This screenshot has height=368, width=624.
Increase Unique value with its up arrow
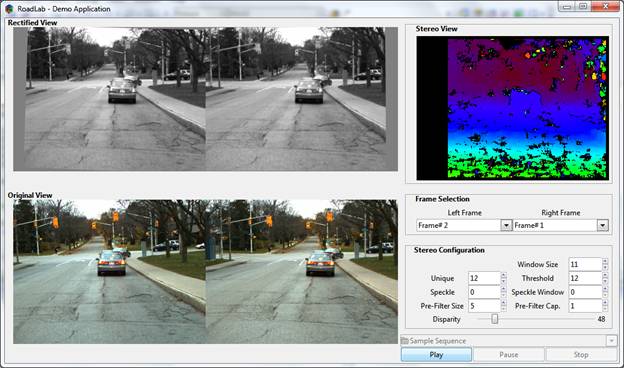click(x=503, y=275)
